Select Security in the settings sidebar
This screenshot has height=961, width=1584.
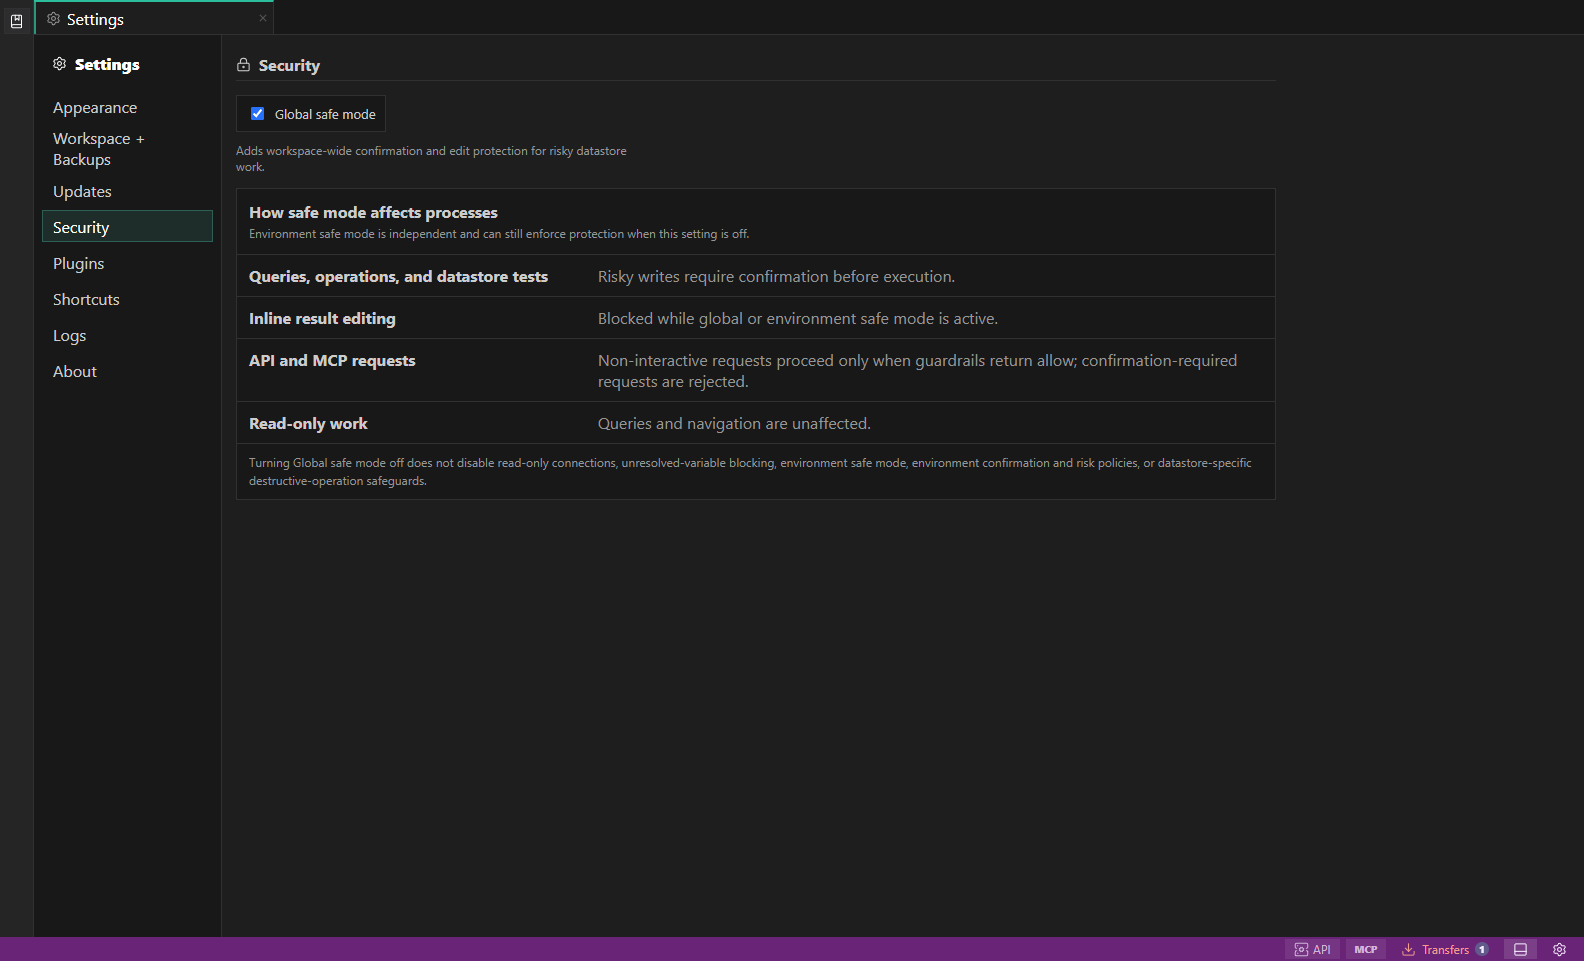tap(127, 226)
